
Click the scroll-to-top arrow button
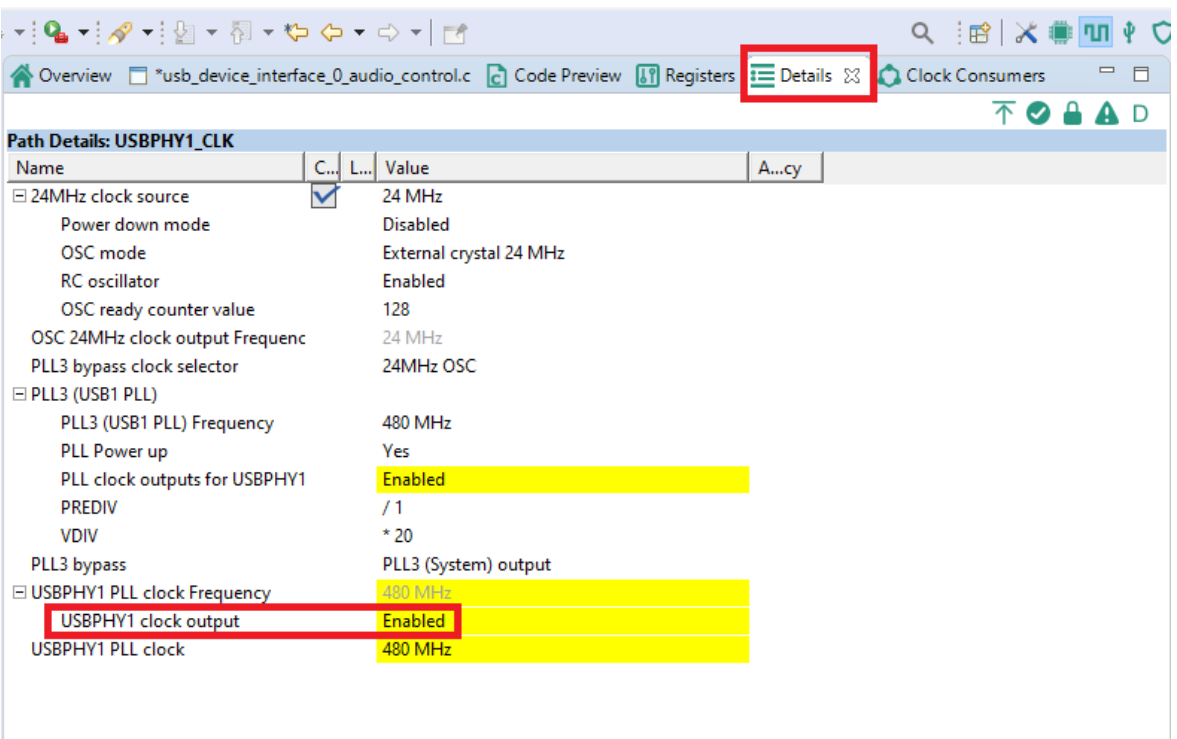point(1003,113)
